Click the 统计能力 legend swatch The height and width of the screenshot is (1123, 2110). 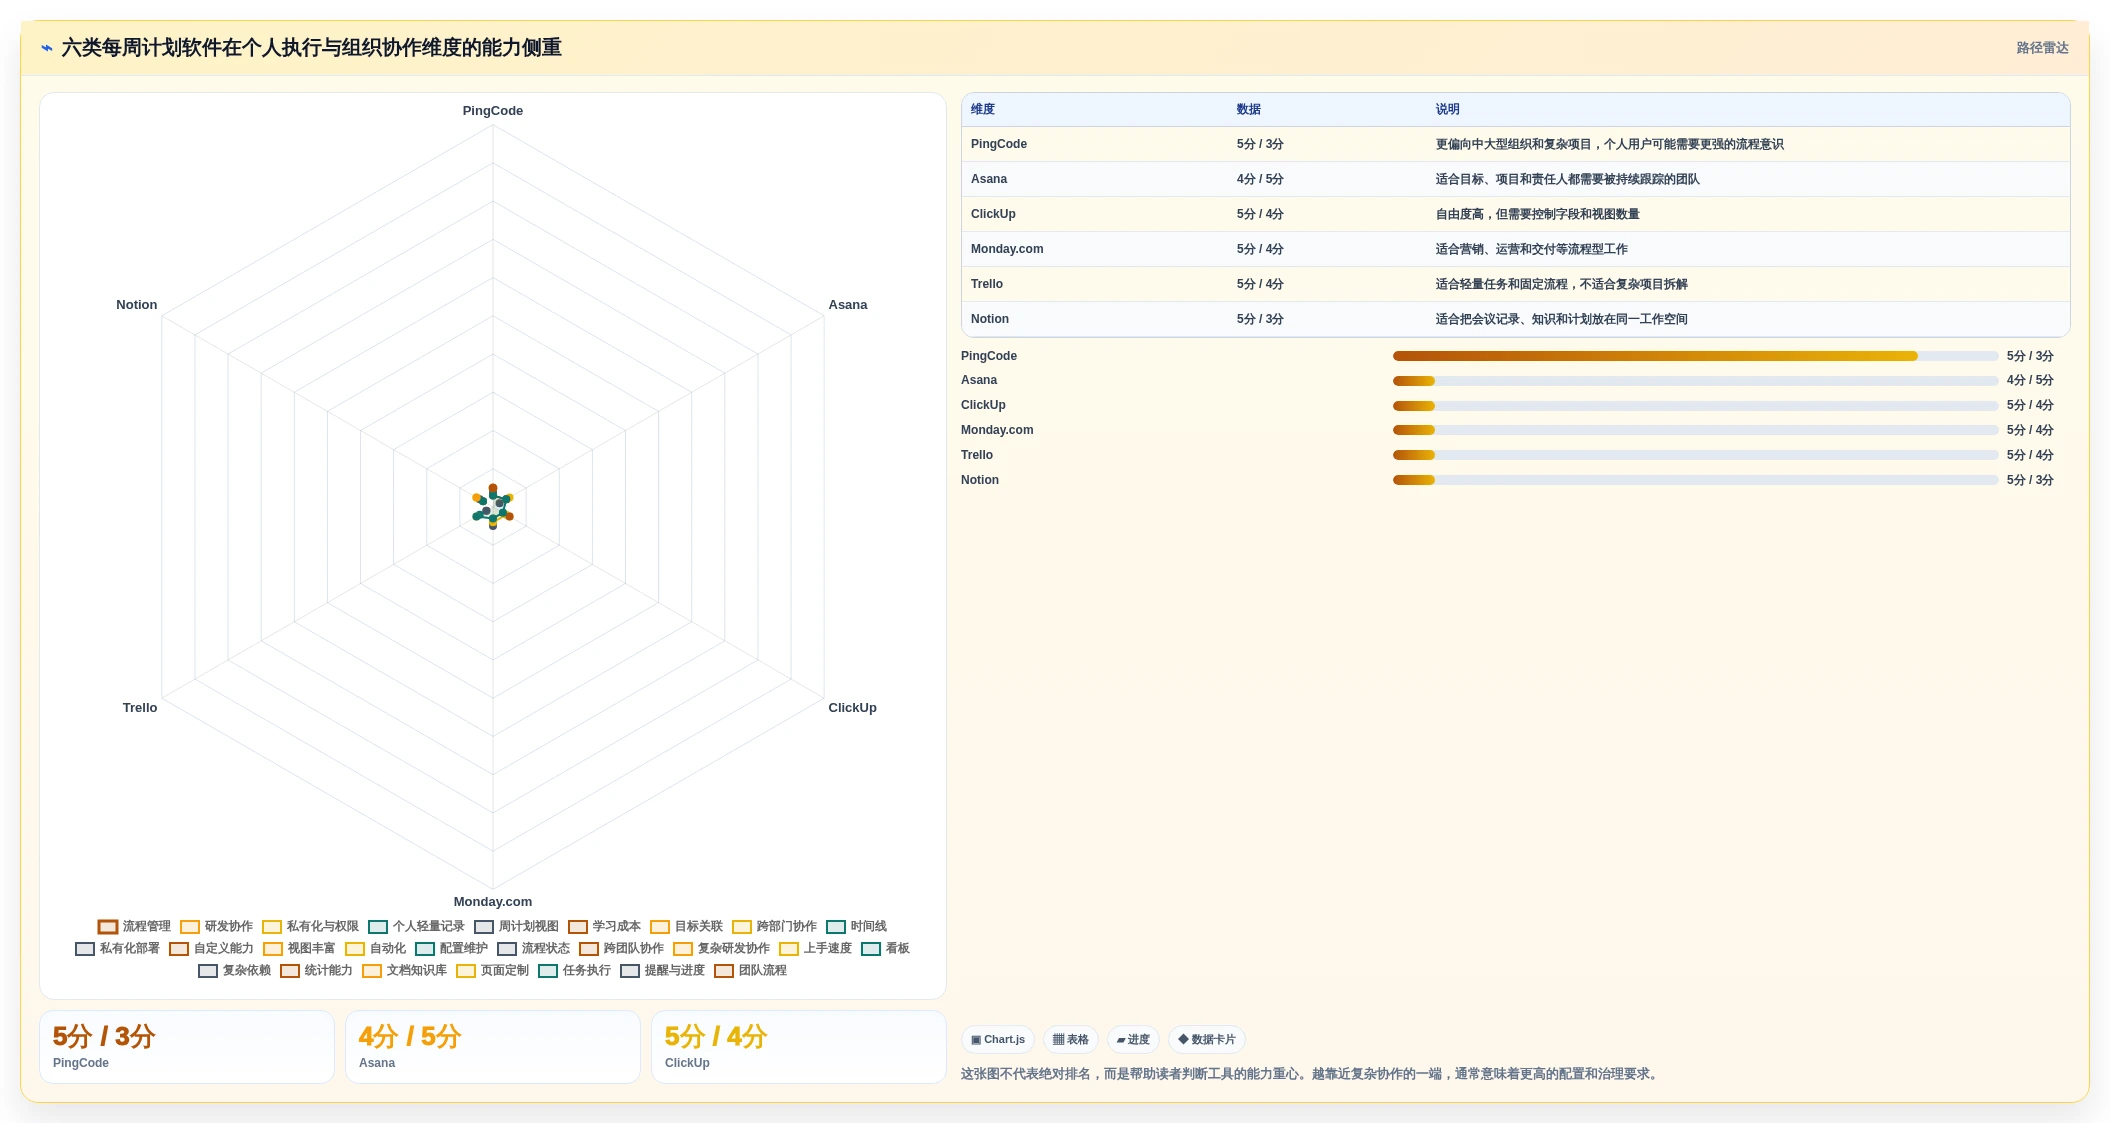290,971
